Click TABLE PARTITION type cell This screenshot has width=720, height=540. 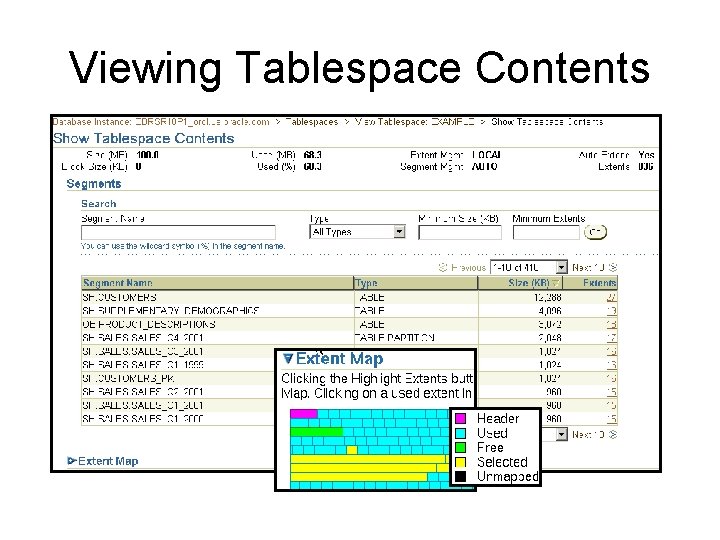tap(394, 338)
